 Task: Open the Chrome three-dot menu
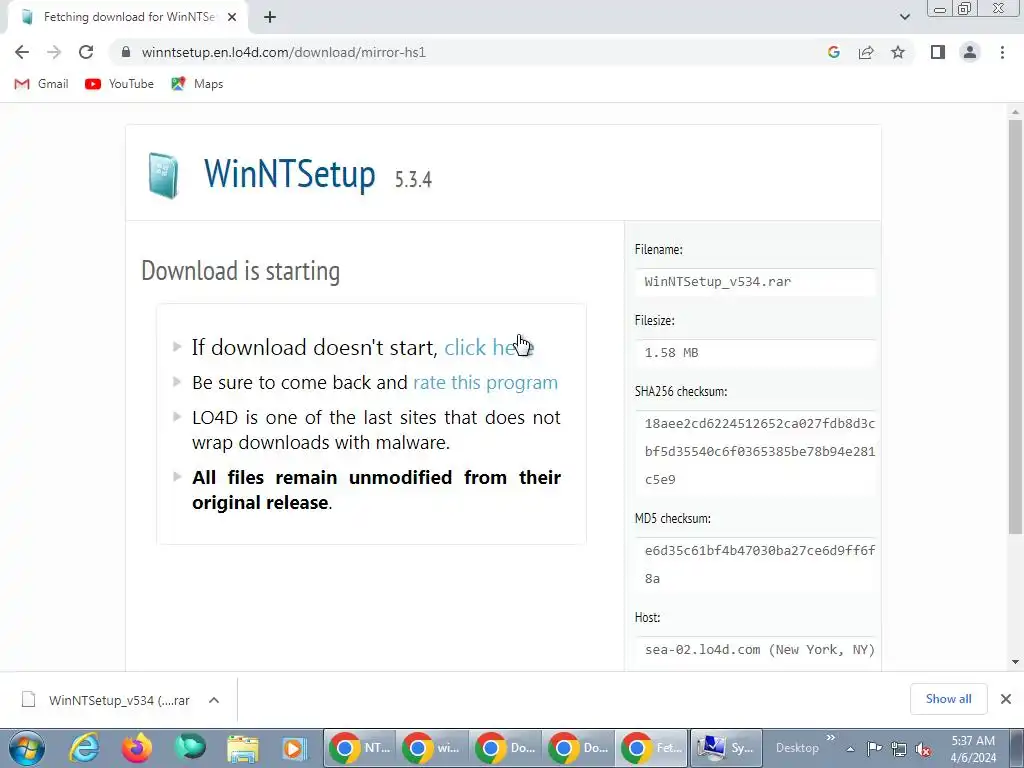[1002, 52]
